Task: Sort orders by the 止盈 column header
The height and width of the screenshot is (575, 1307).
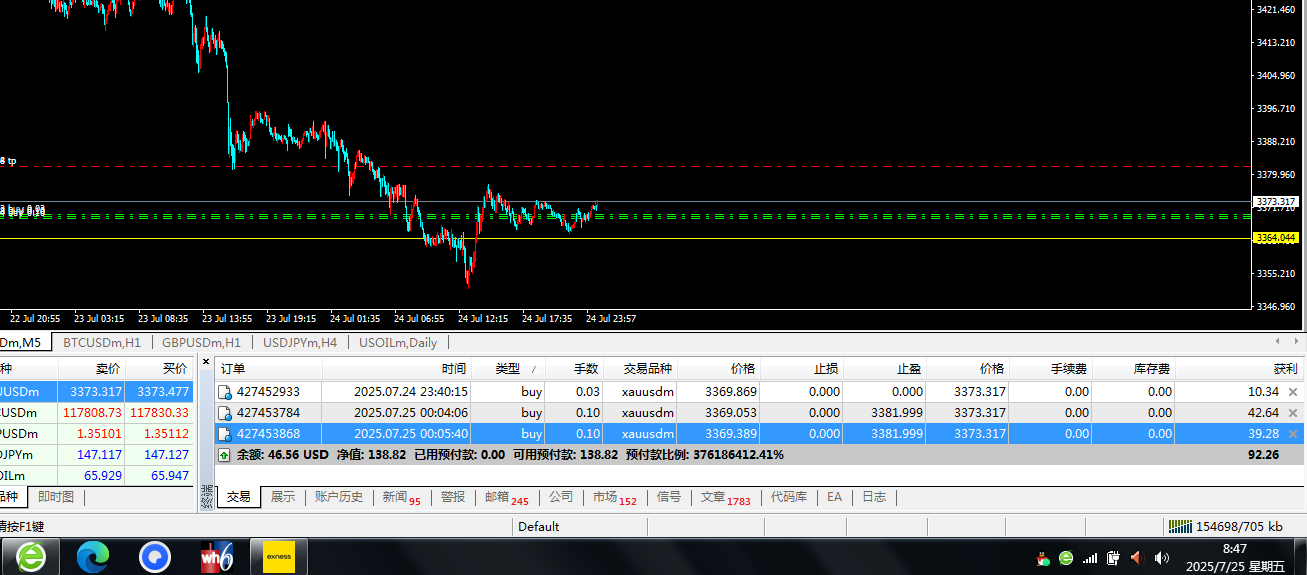Action: 884,369
